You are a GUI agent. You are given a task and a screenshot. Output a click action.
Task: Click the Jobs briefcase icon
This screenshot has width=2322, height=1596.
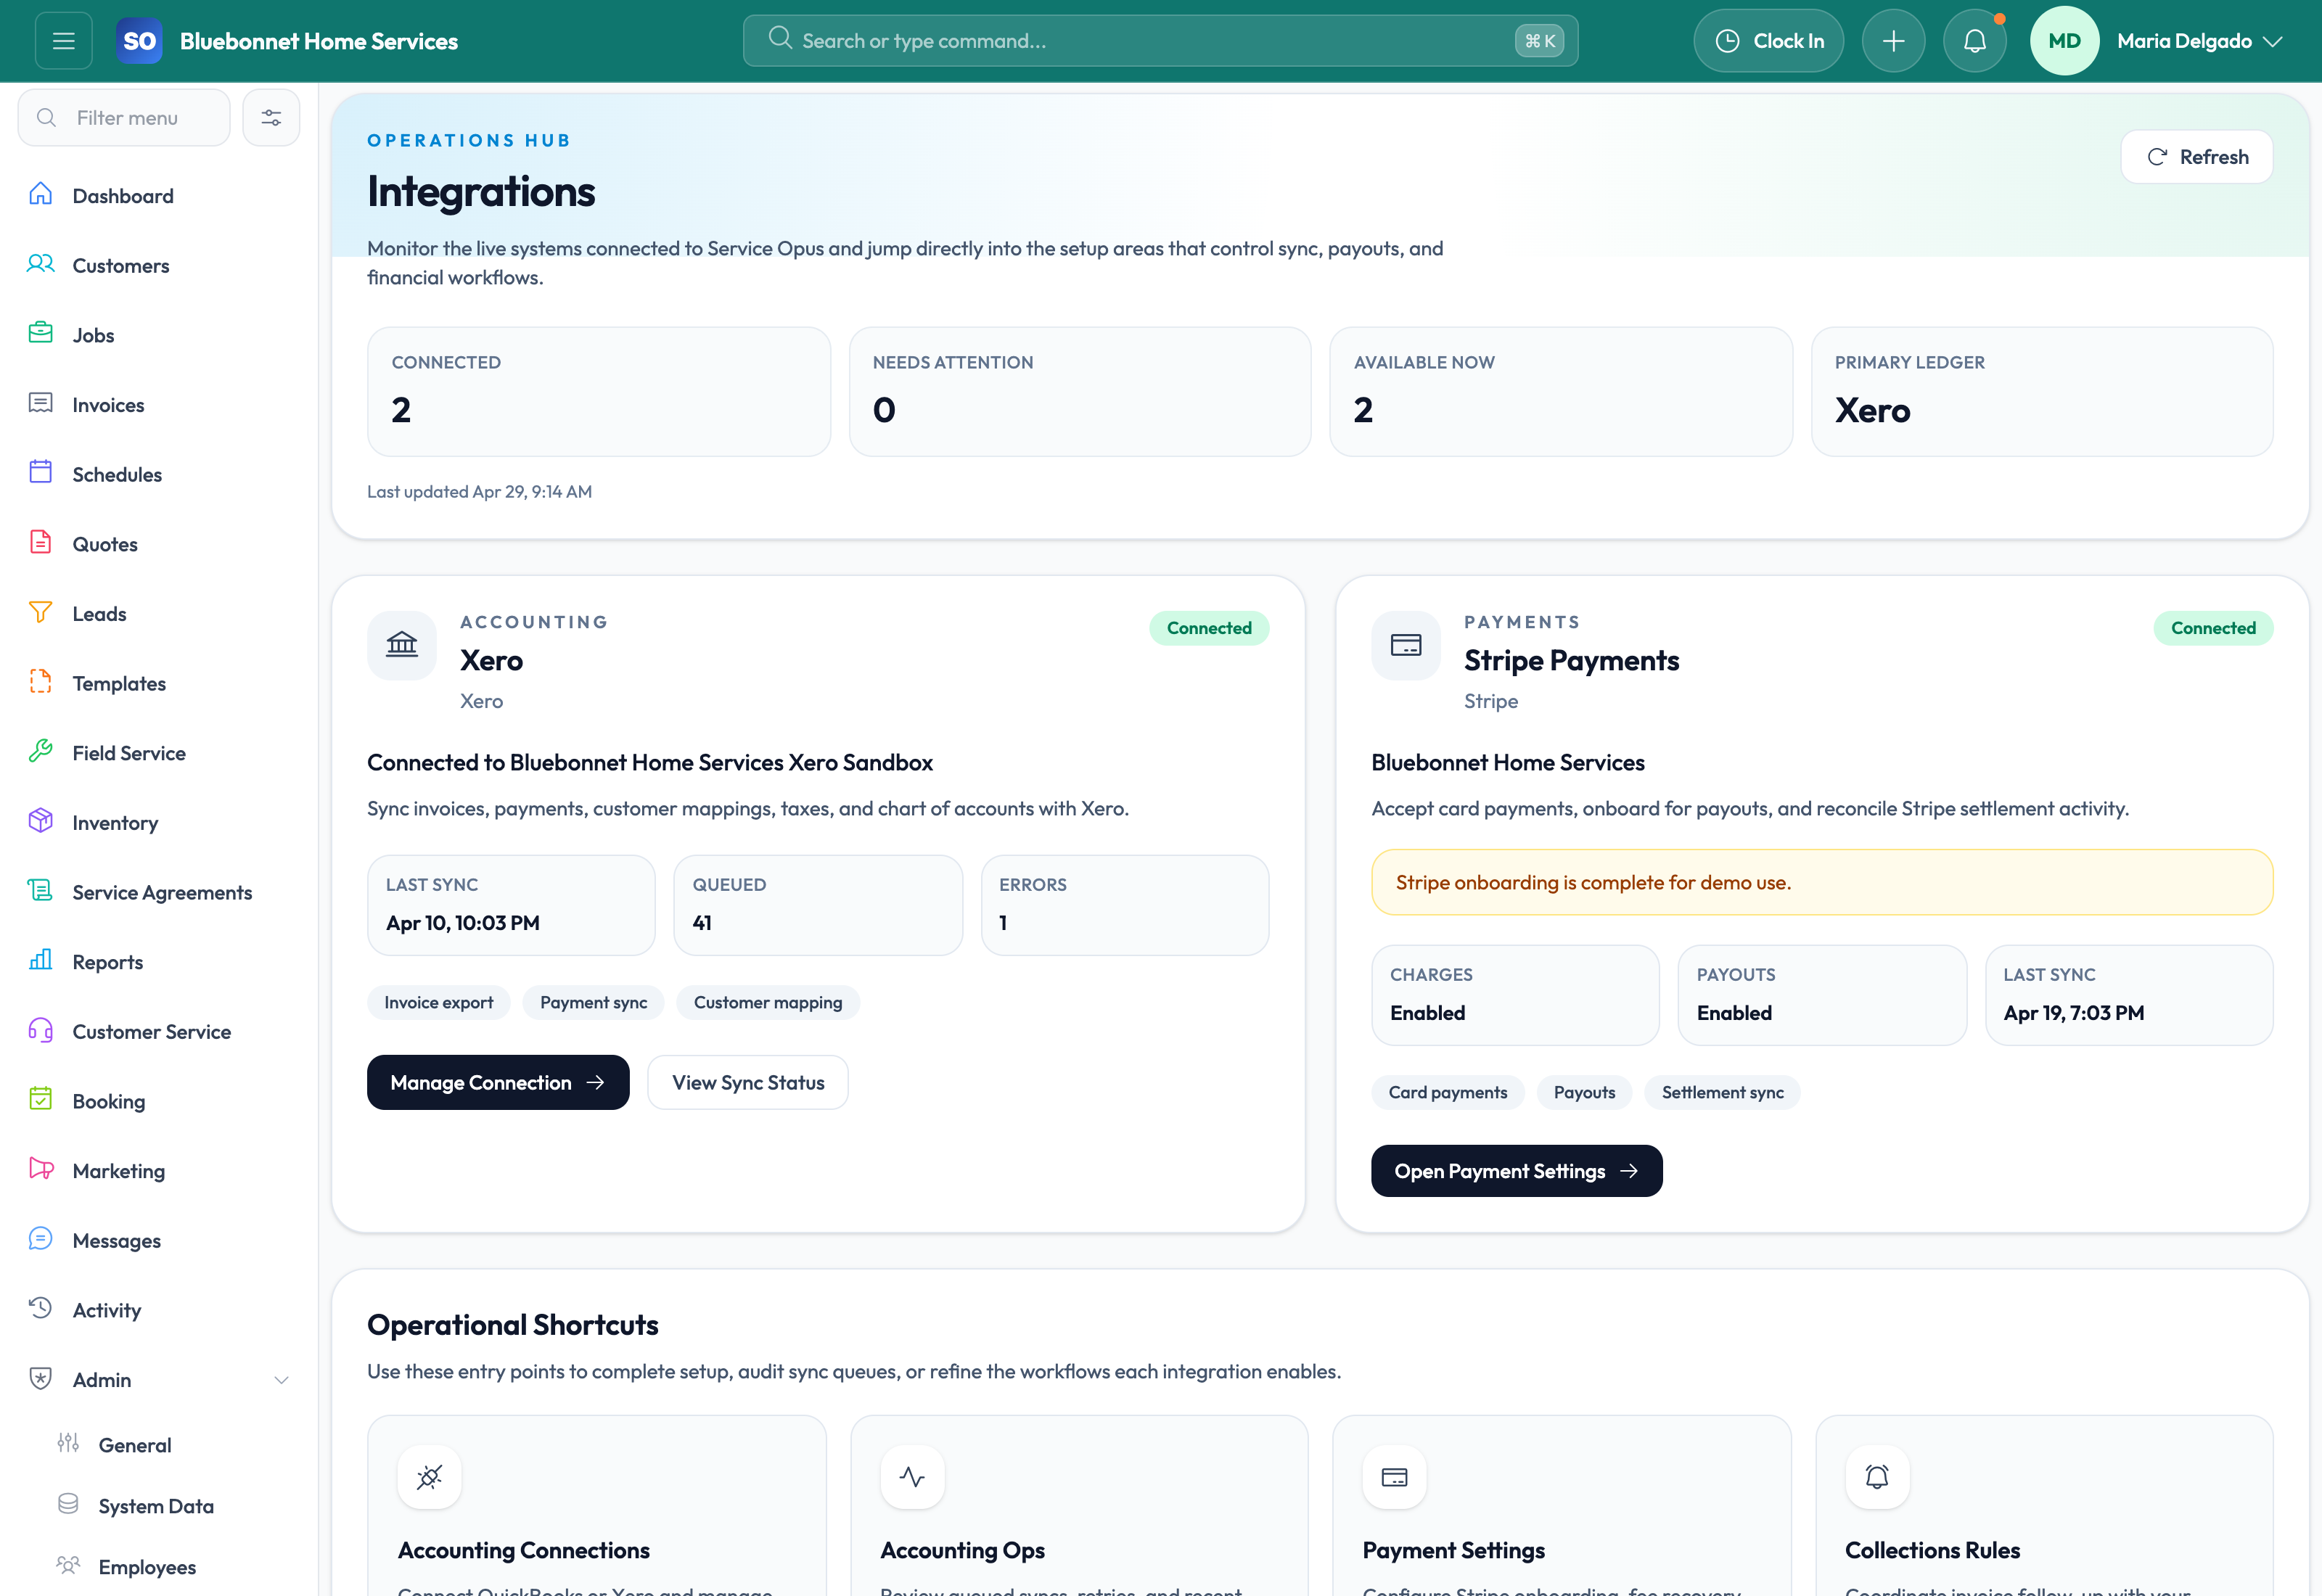coord(41,333)
